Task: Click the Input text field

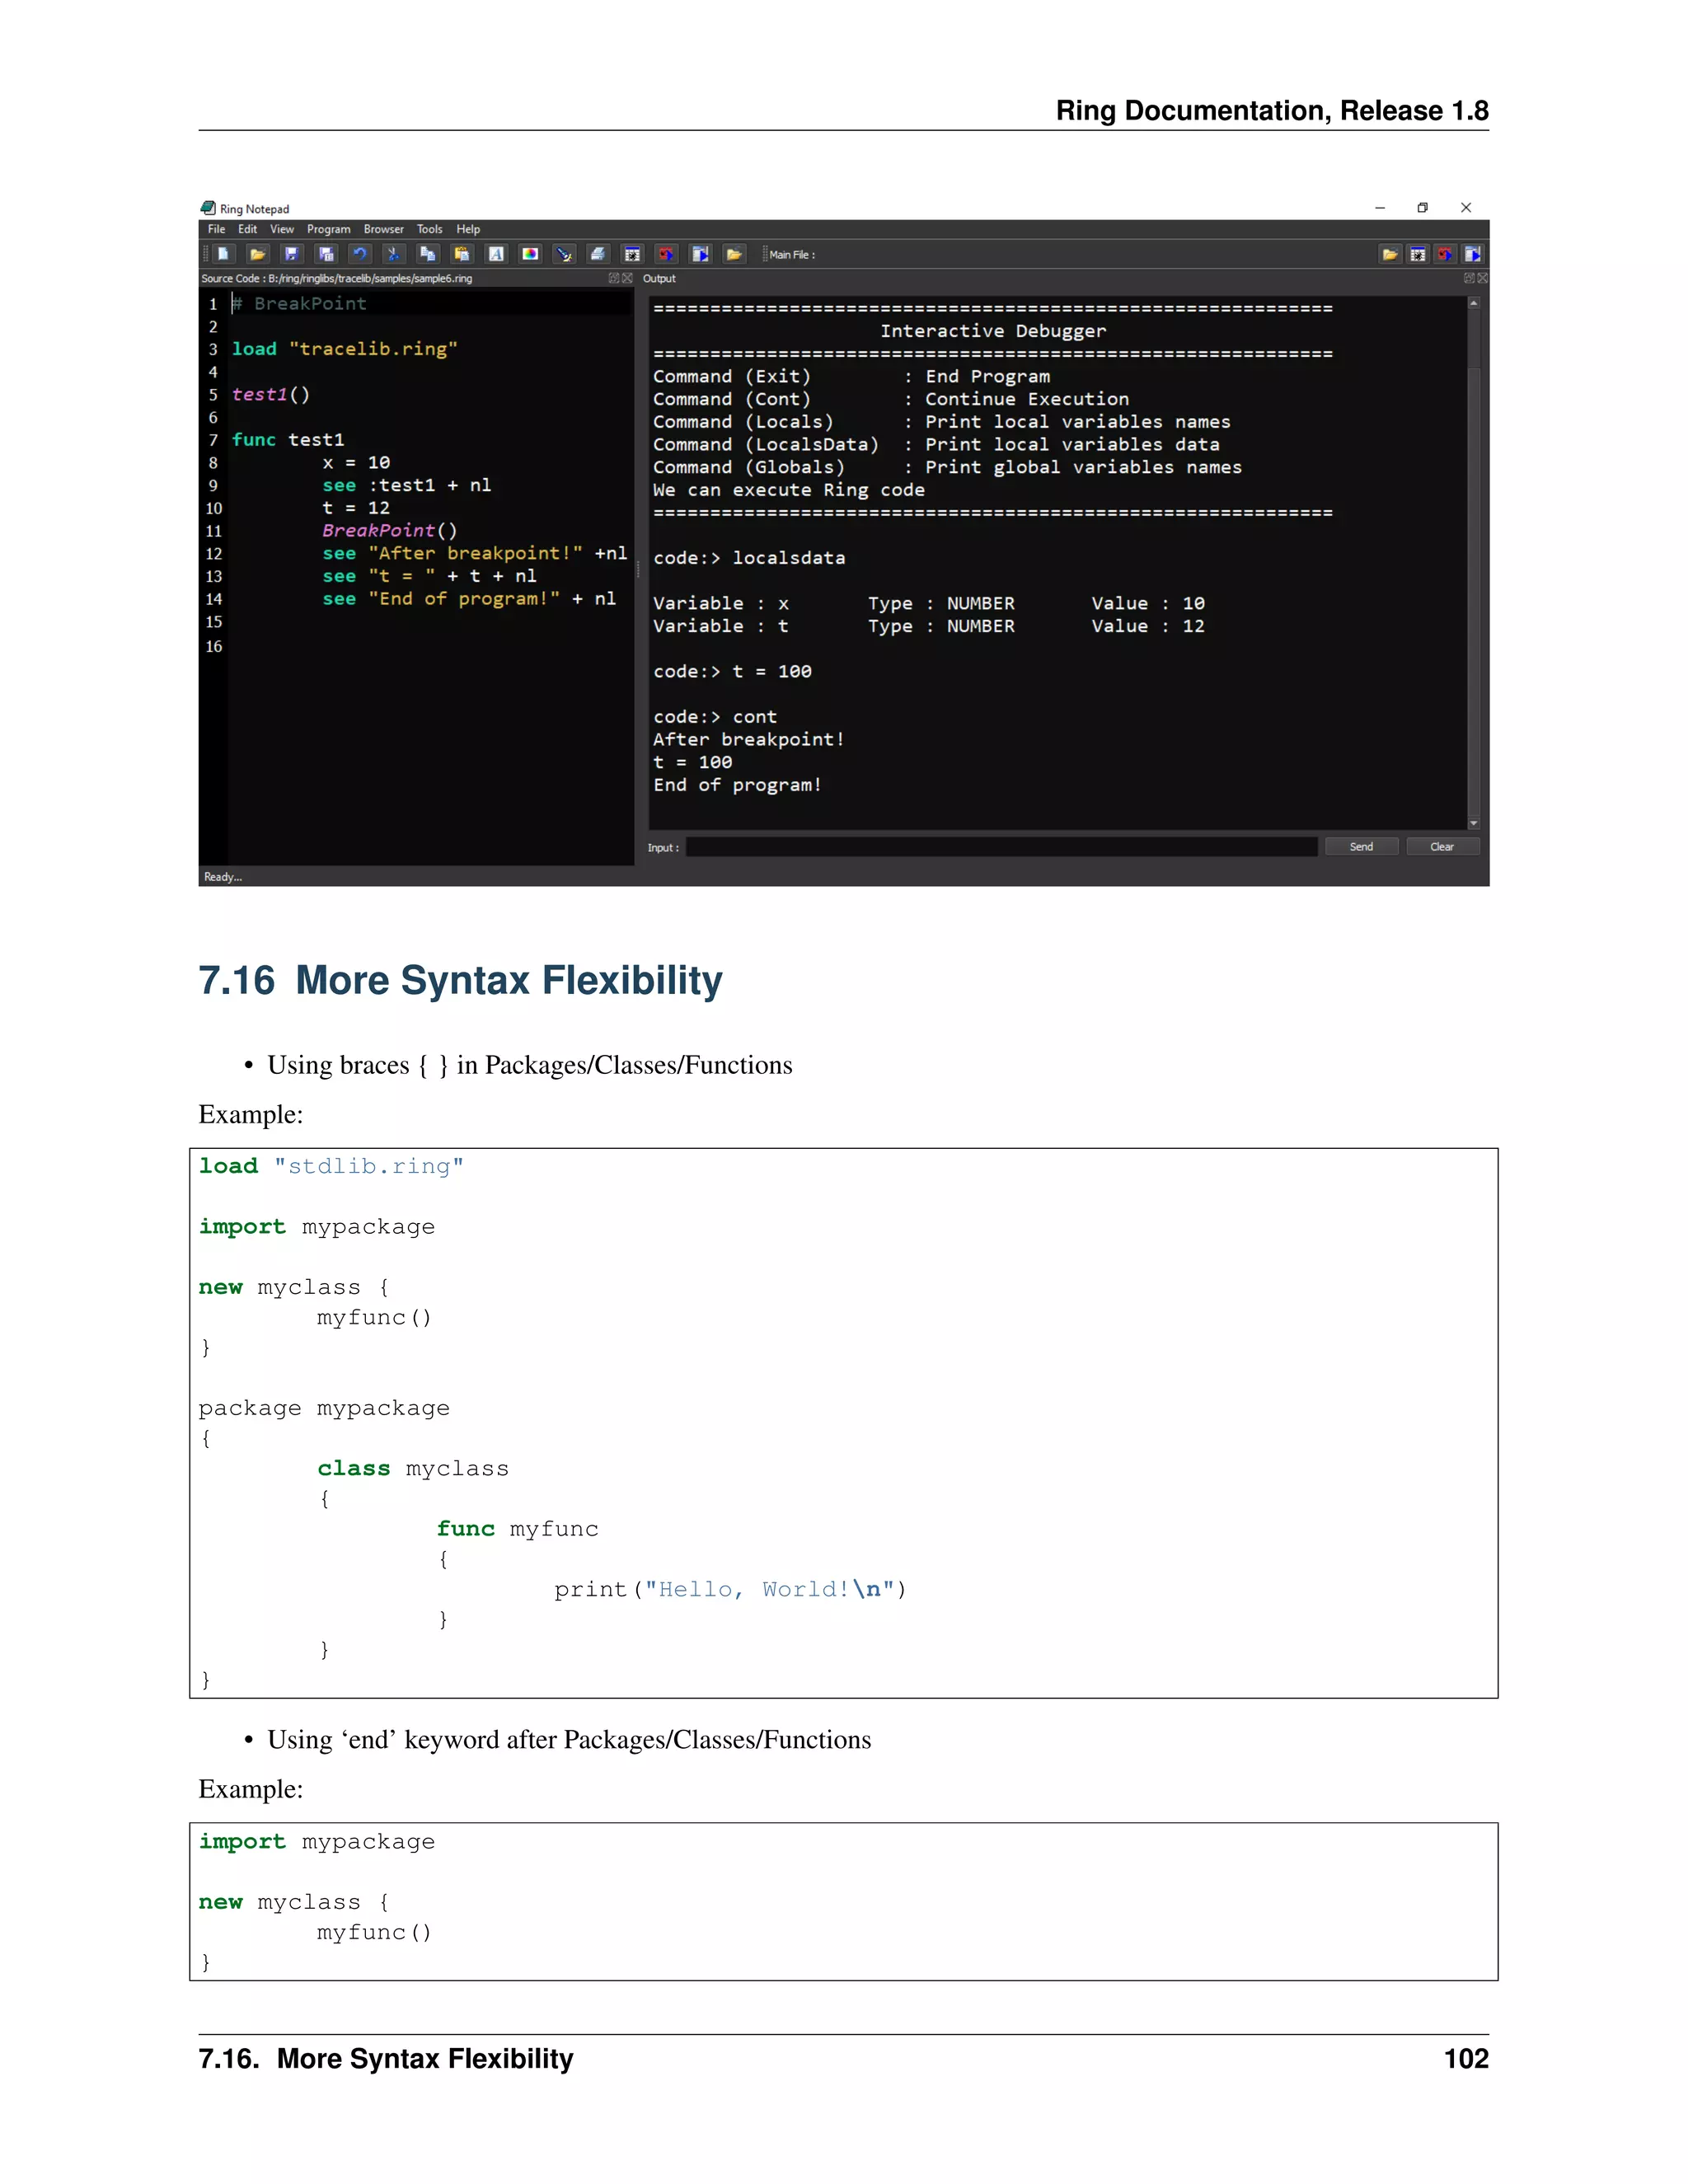Action: tap(1001, 847)
